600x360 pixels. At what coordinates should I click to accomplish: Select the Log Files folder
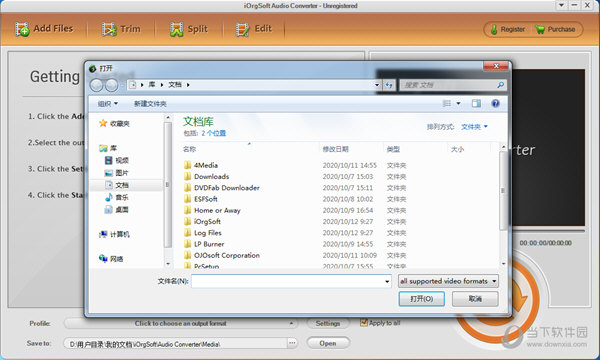[202, 233]
